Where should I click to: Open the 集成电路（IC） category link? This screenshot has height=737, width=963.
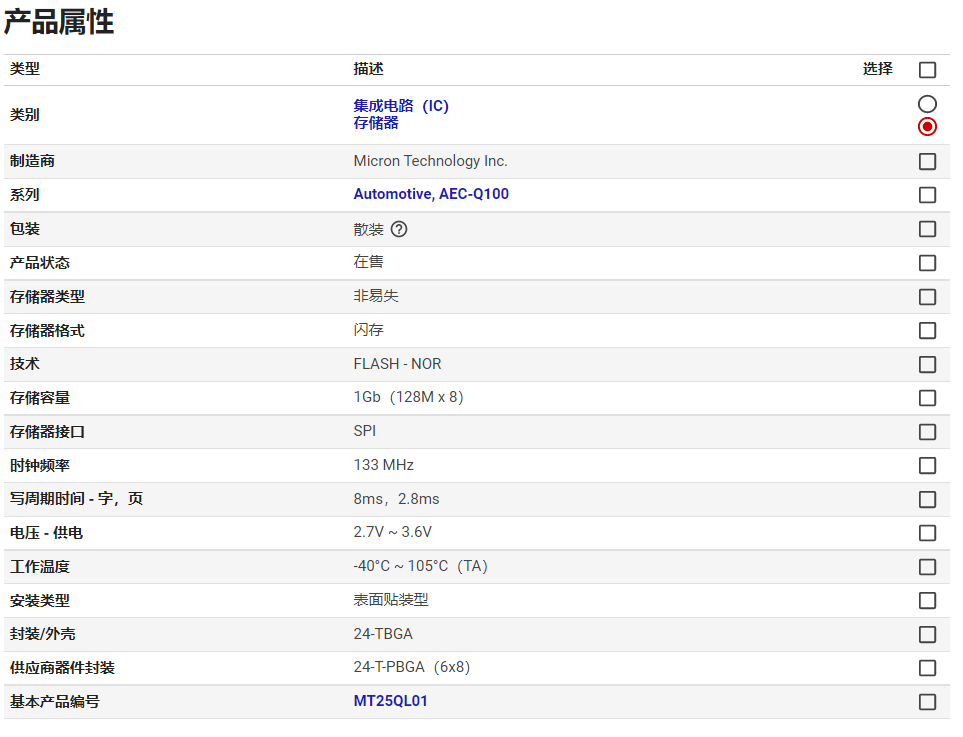(x=400, y=106)
